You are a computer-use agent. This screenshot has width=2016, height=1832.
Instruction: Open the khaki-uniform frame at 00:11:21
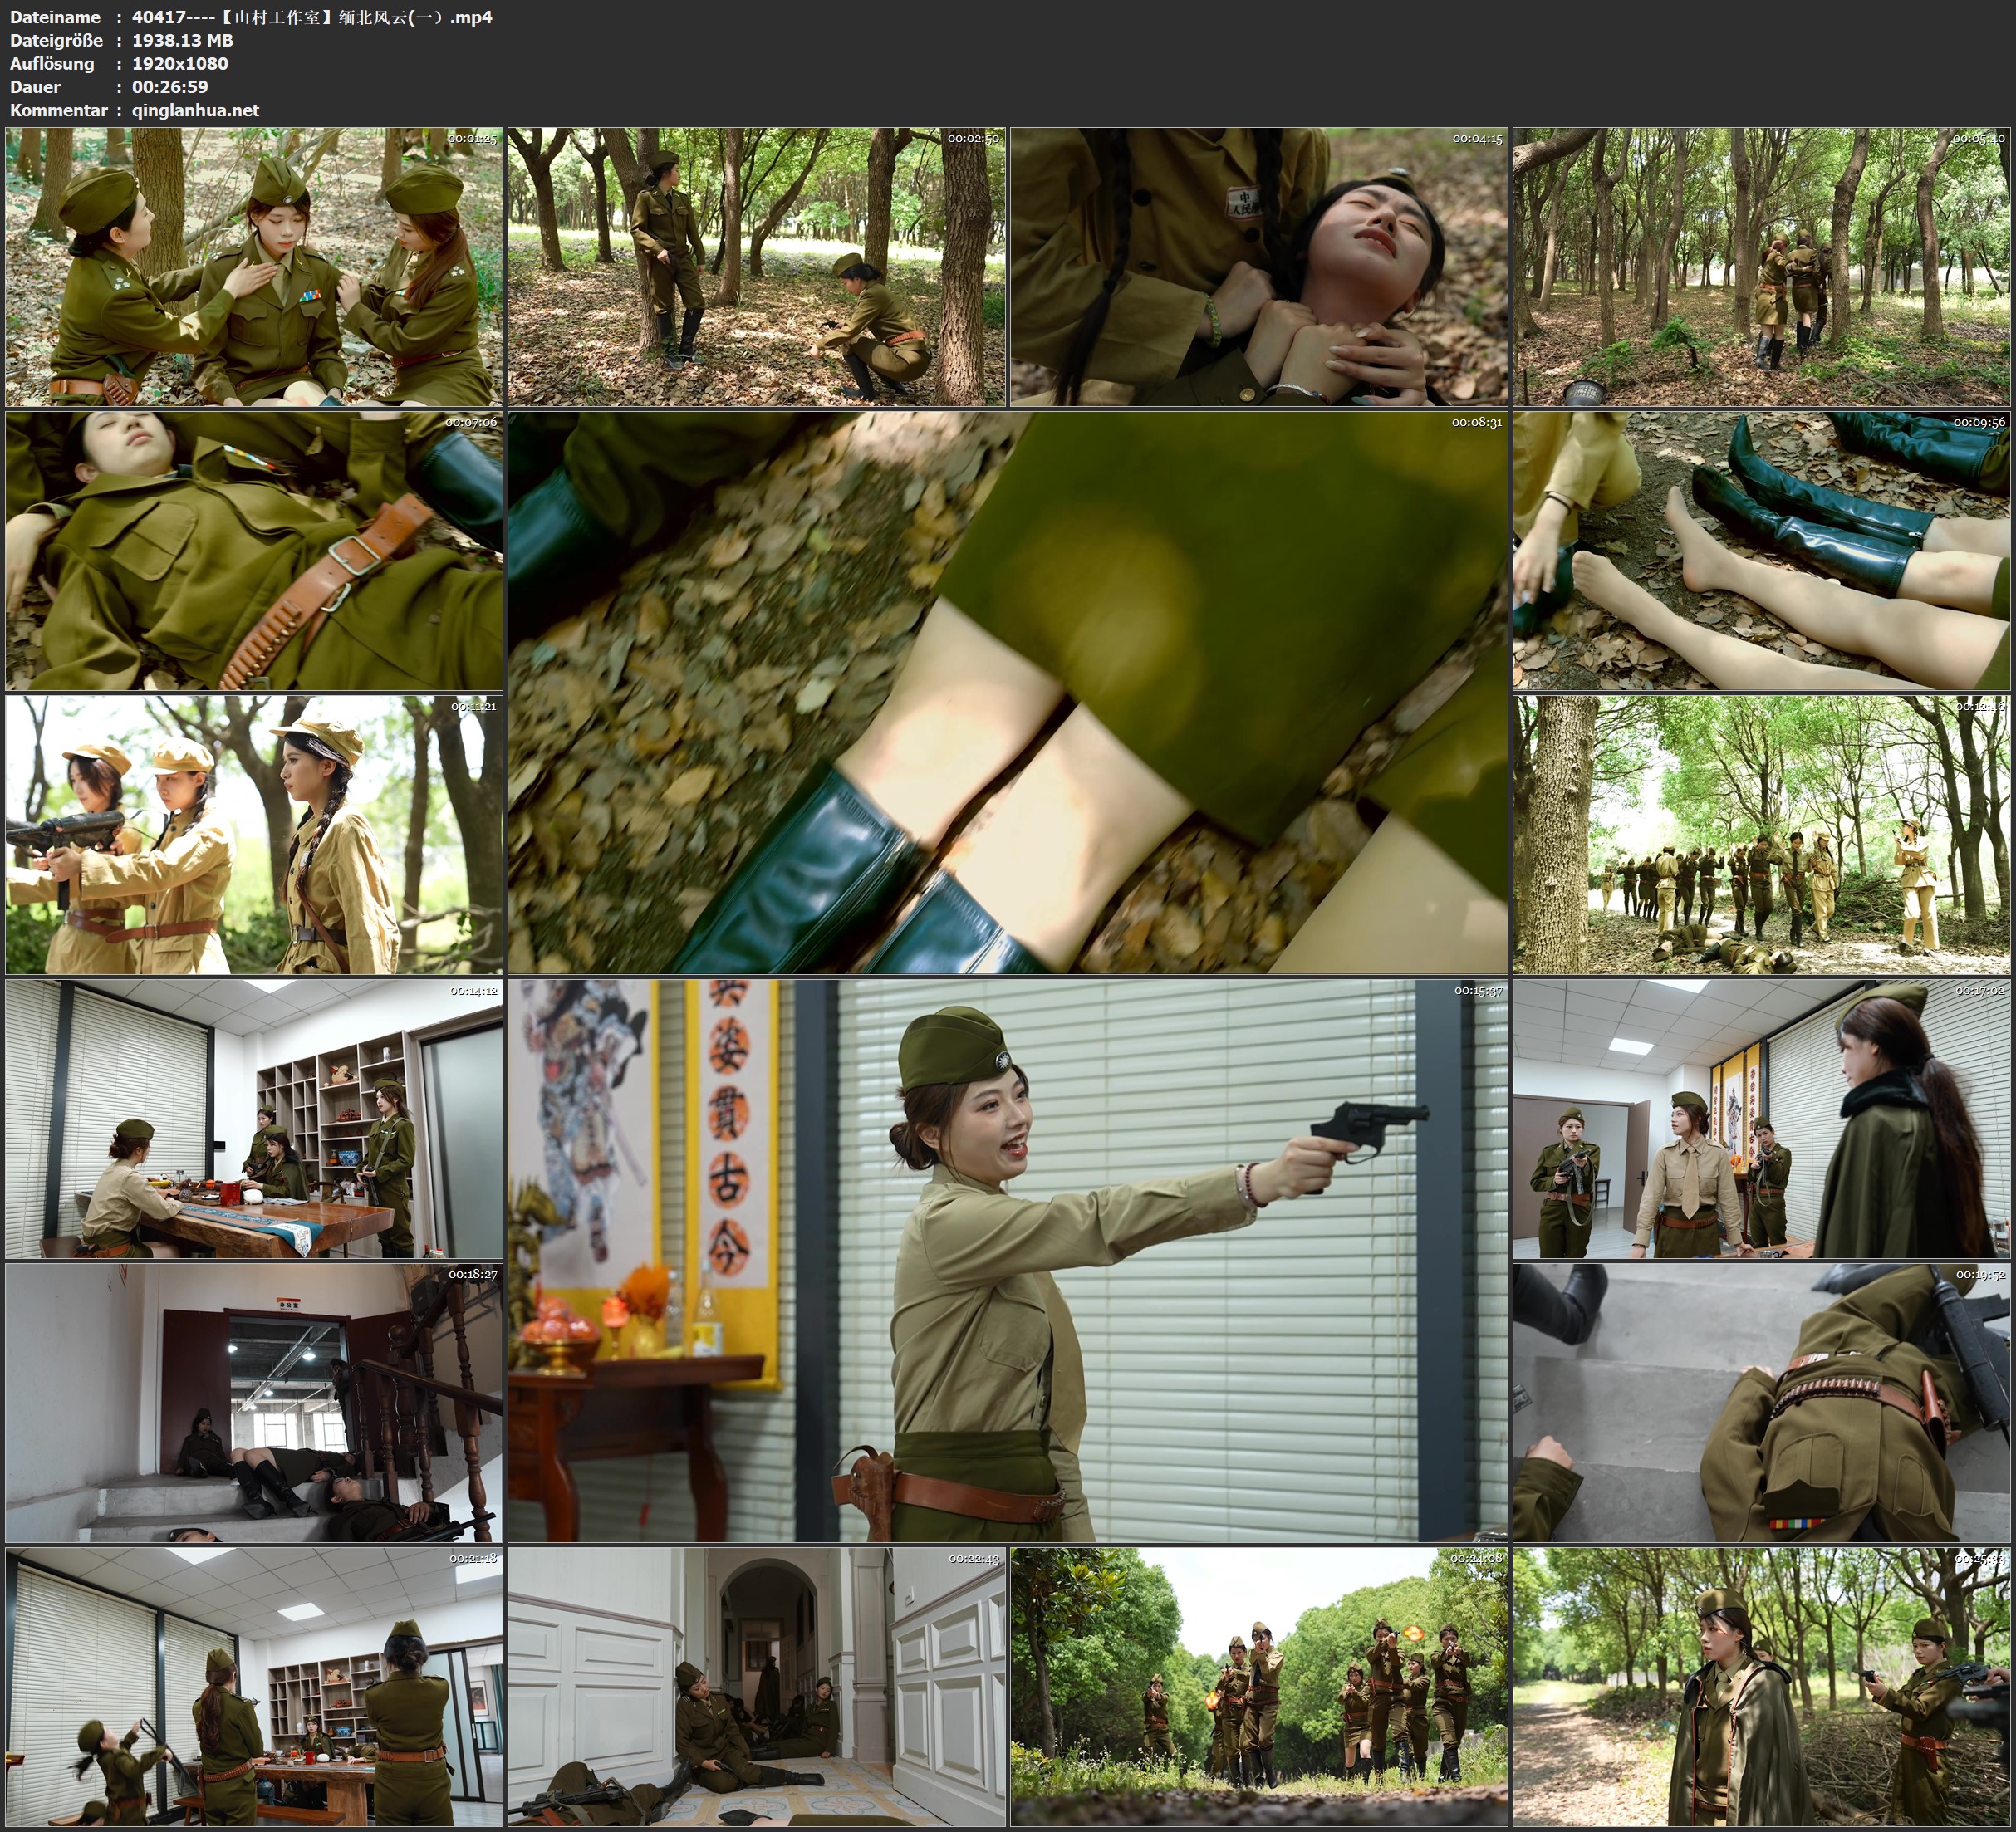(254, 834)
